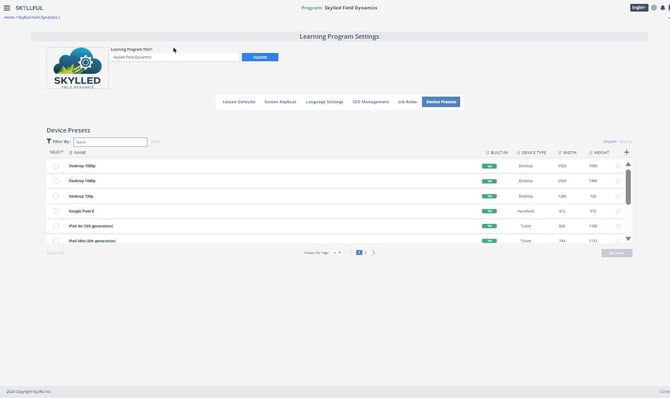Select the Desktop 1440p preset checkbox
Image resolution: width=670 pixels, height=398 pixels.
(x=56, y=181)
